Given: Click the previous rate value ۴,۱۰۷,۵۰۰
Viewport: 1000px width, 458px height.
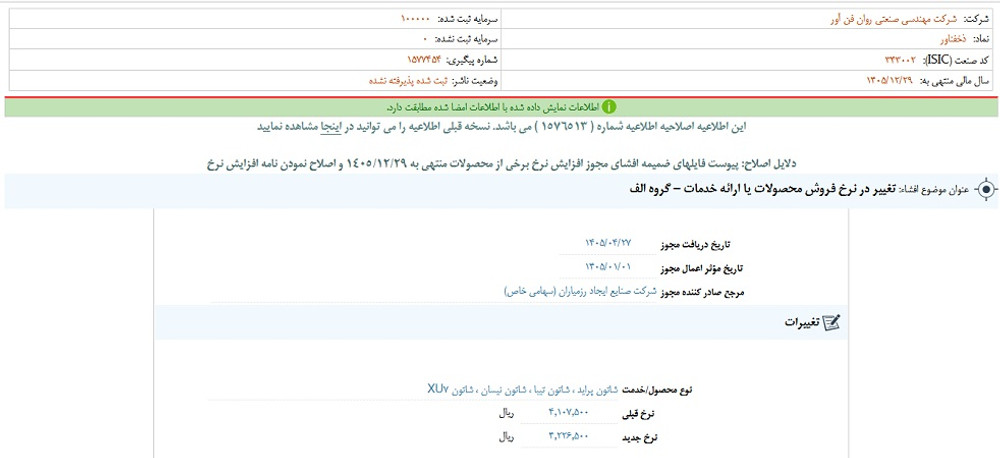Looking at the screenshot, I should [568, 413].
